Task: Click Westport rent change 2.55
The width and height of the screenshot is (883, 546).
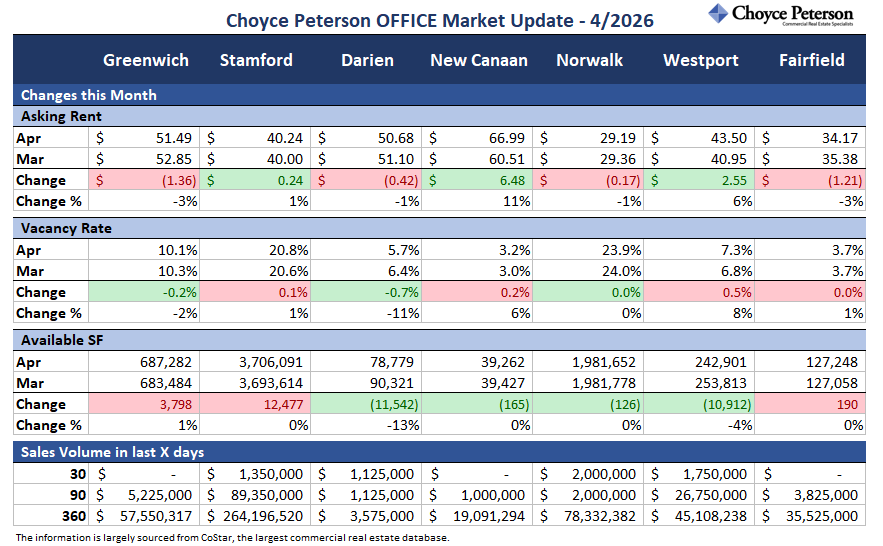Action: click(734, 181)
